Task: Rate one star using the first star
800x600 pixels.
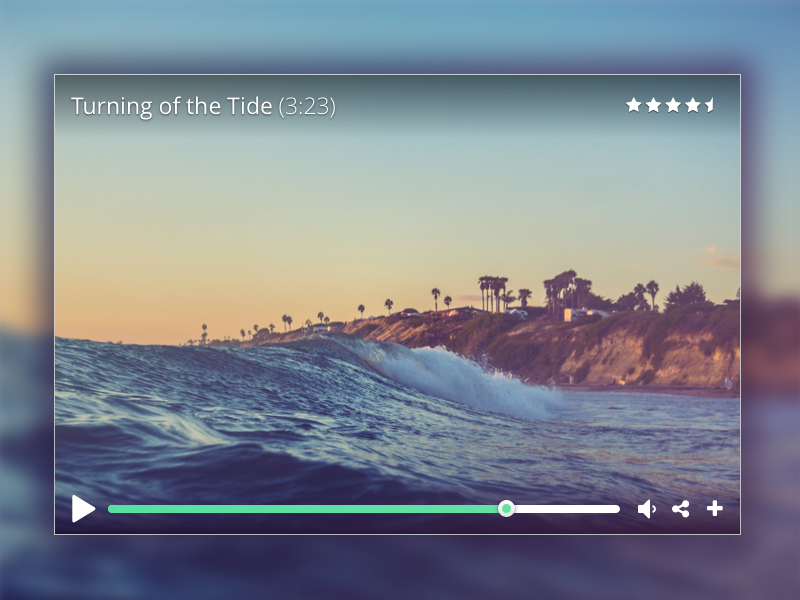Action: [634, 105]
